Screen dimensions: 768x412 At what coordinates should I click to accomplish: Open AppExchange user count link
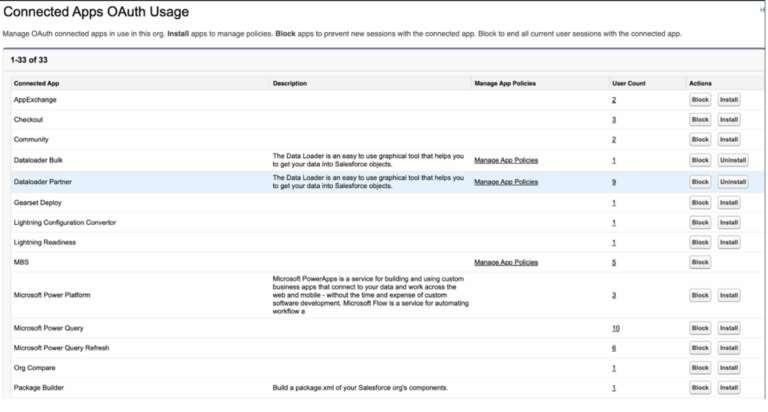(x=614, y=100)
